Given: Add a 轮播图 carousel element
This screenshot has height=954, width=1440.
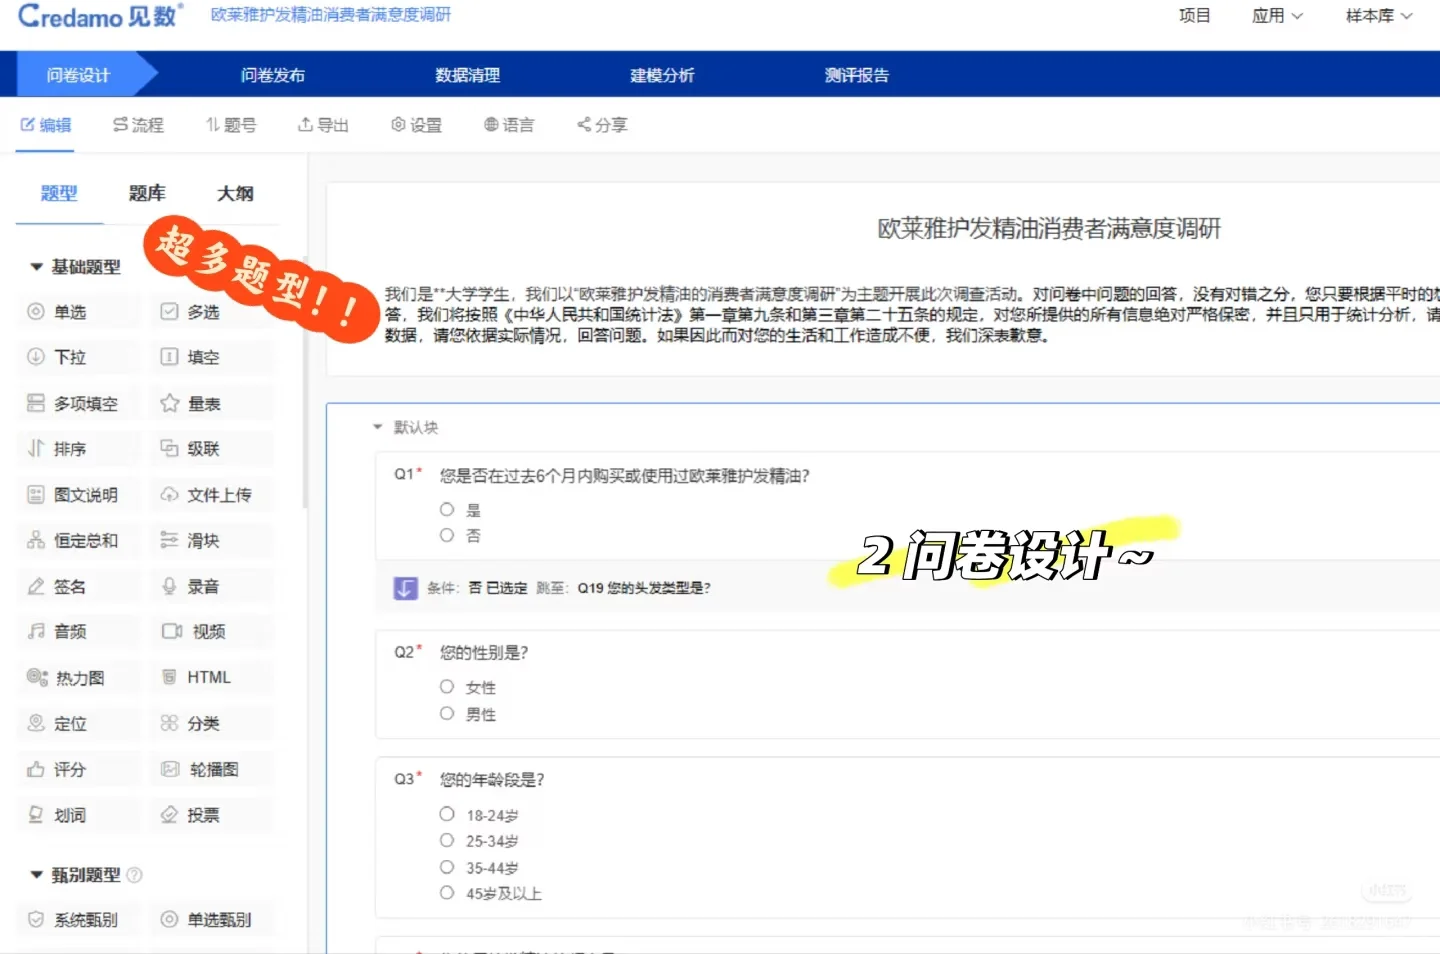Looking at the screenshot, I should [211, 769].
